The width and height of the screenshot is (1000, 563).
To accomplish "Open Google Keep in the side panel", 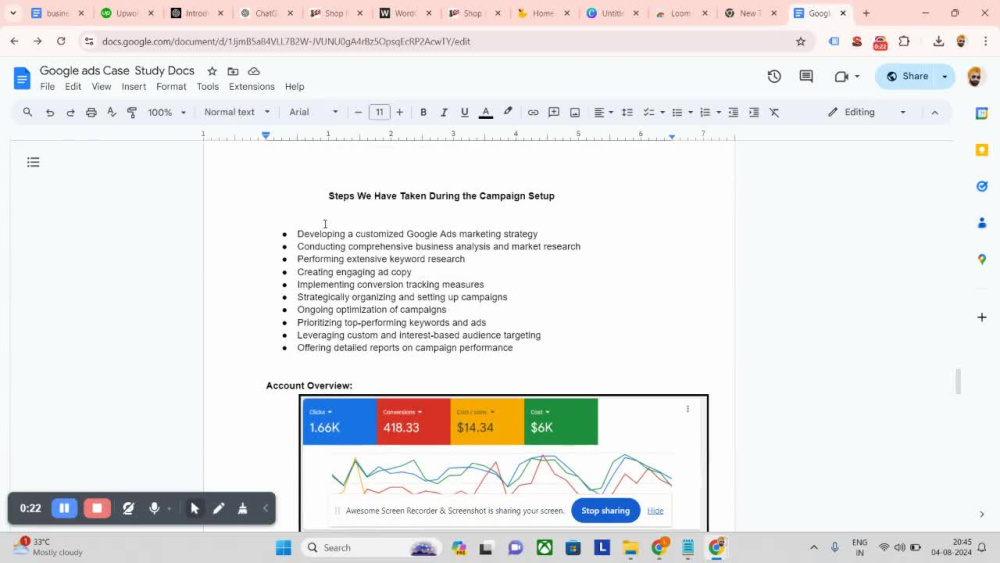I will coord(982,150).
